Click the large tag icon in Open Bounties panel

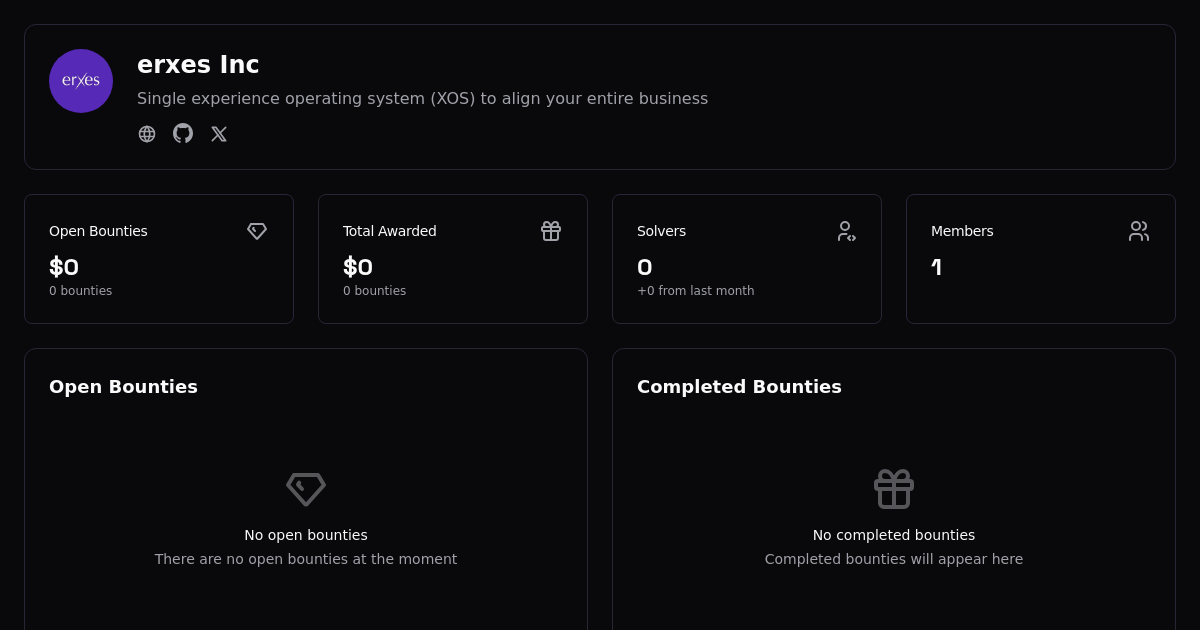coord(306,489)
